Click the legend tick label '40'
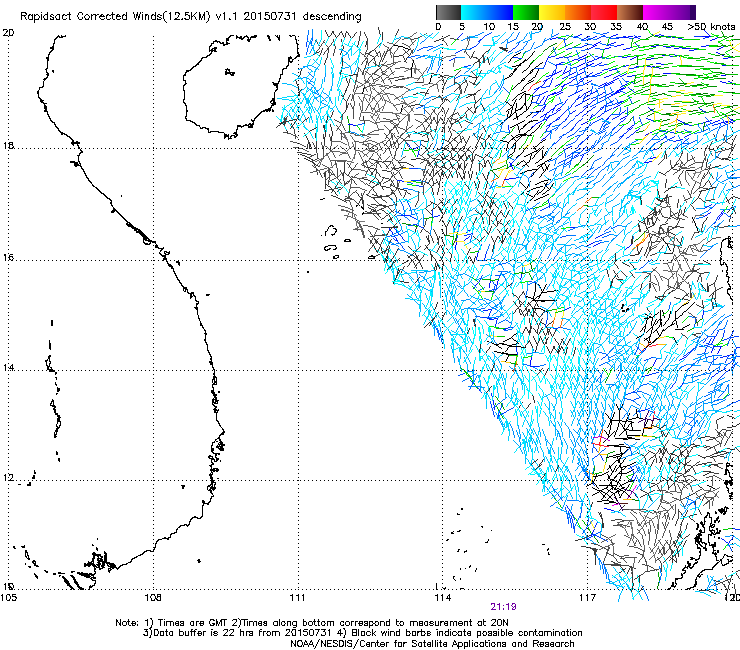The width and height of the screenshot is (740, 650). [x=642, y=27]
